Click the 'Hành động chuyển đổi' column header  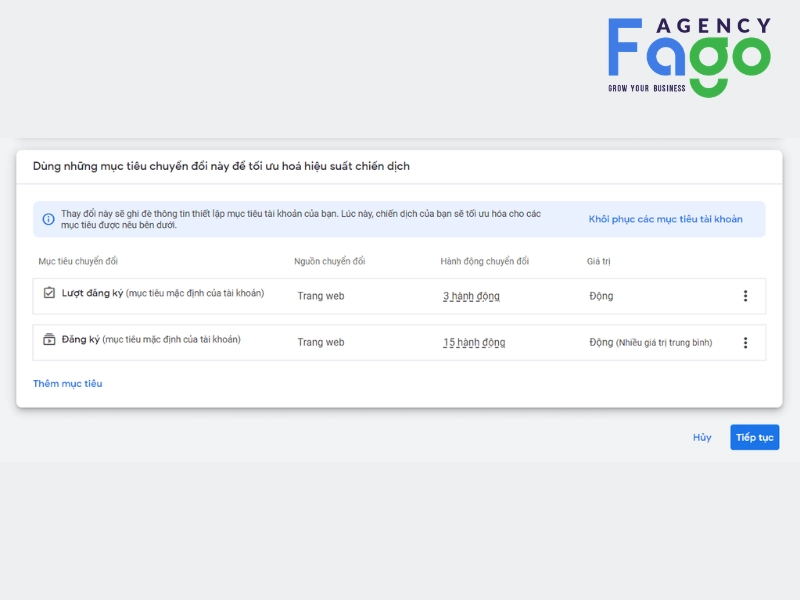(485, 261)
